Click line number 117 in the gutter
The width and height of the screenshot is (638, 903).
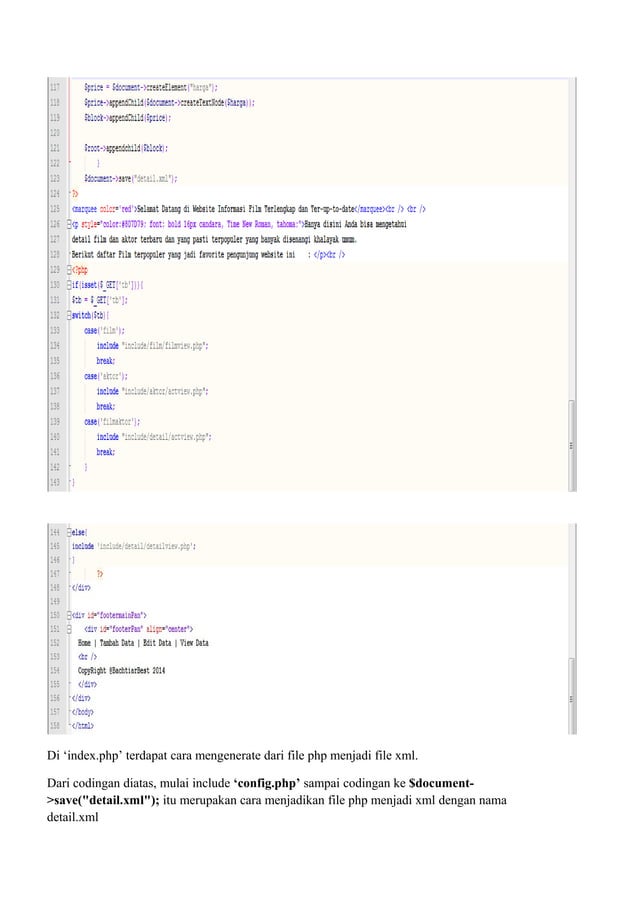tap(55, 88)
